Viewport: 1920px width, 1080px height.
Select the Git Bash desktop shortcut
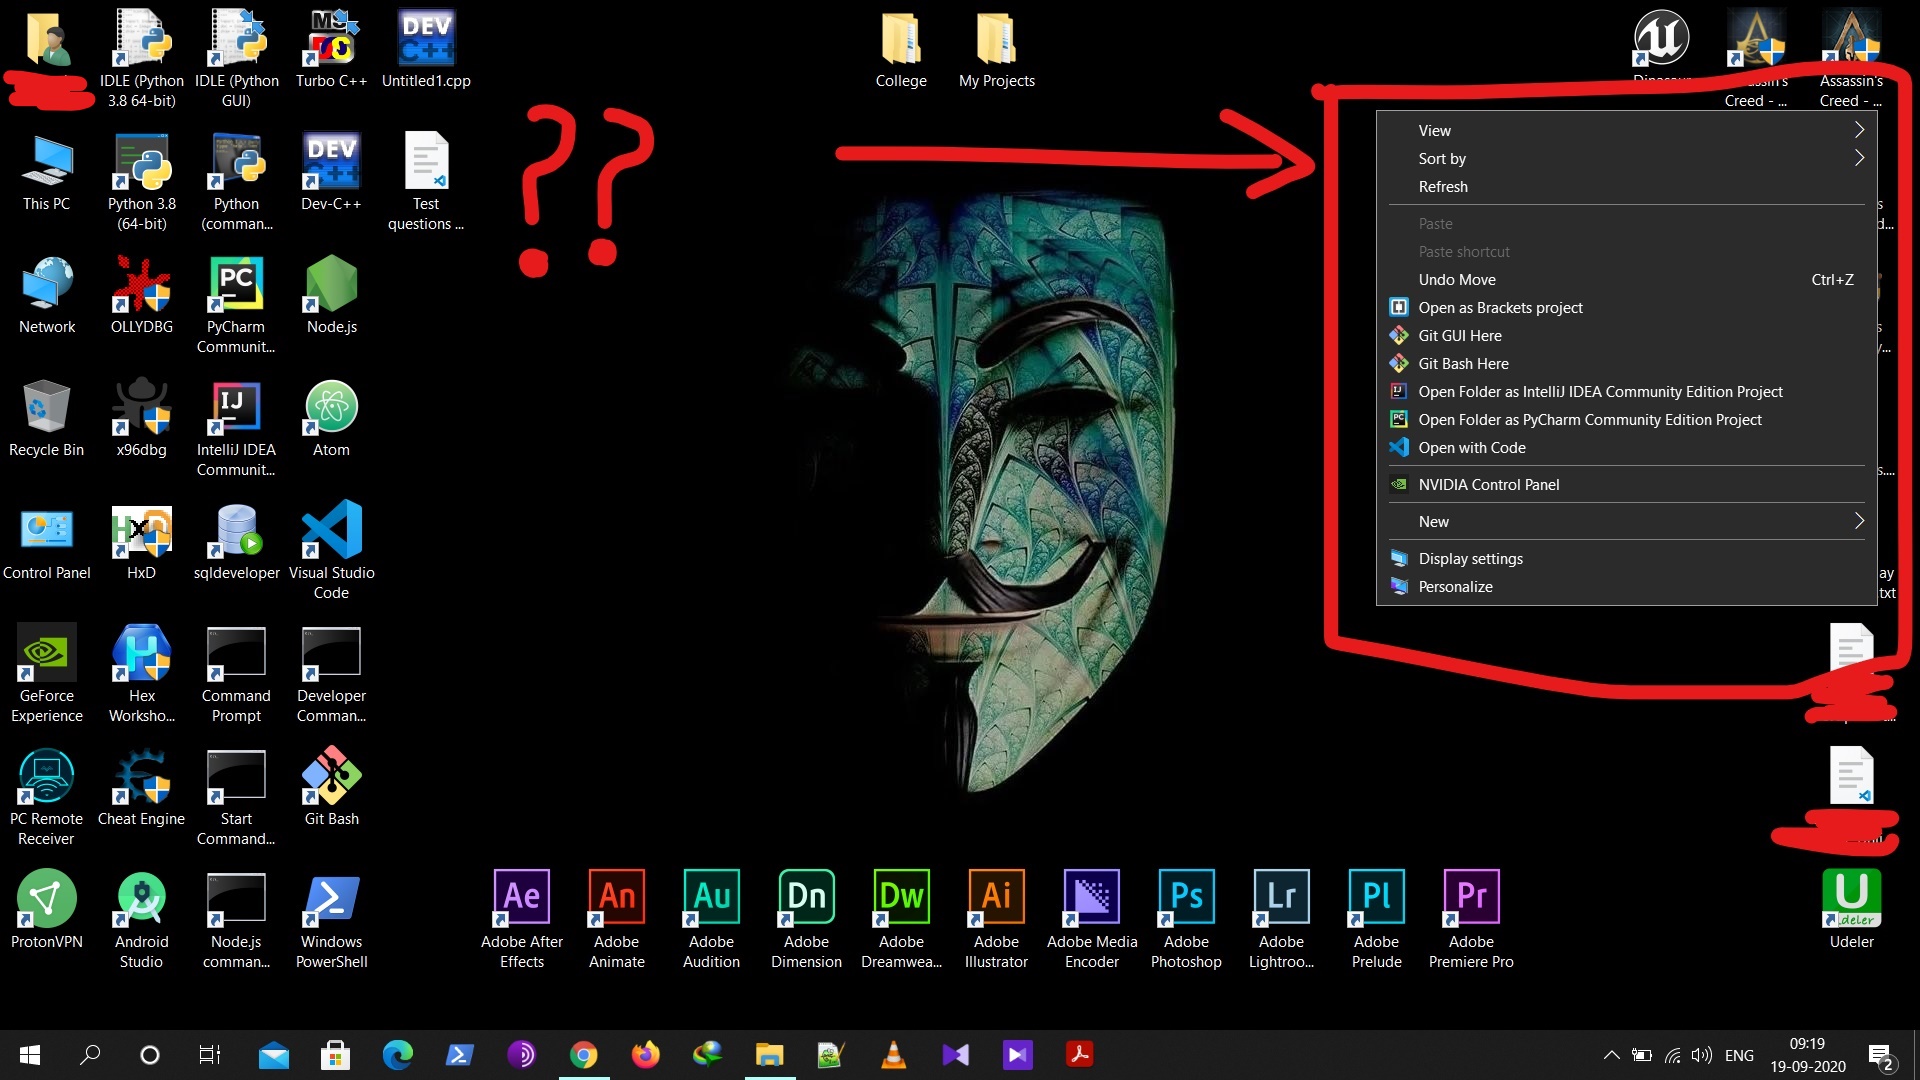[x=331, y=777]
